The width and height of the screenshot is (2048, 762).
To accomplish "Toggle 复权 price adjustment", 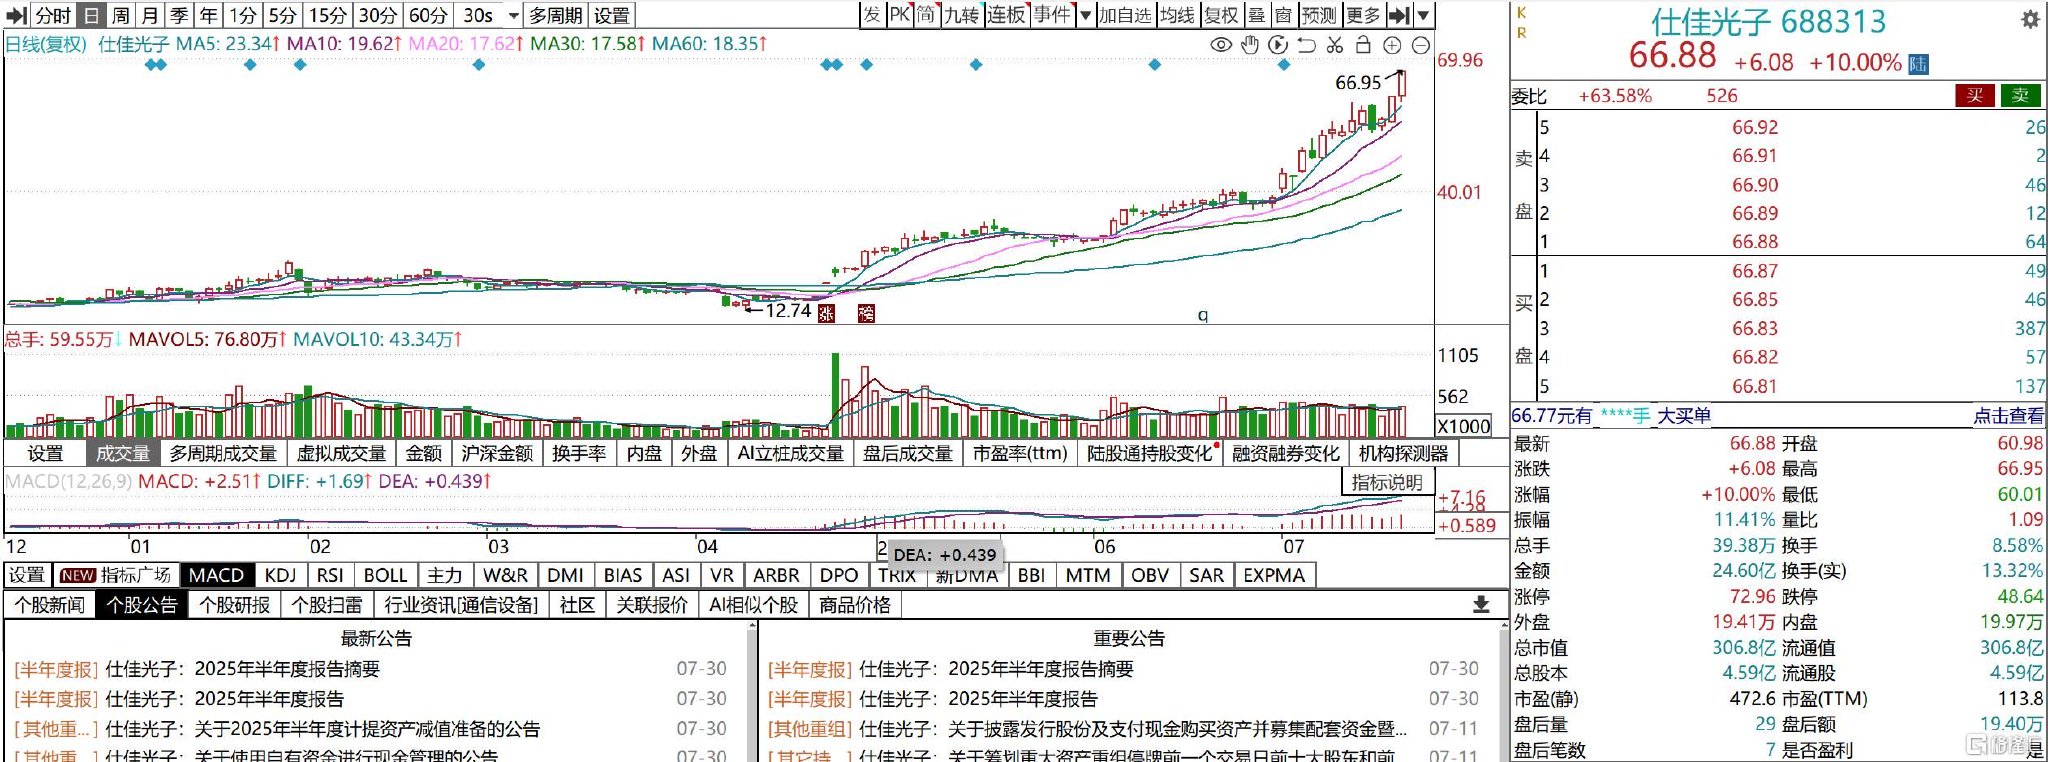I will [1221, 15].
